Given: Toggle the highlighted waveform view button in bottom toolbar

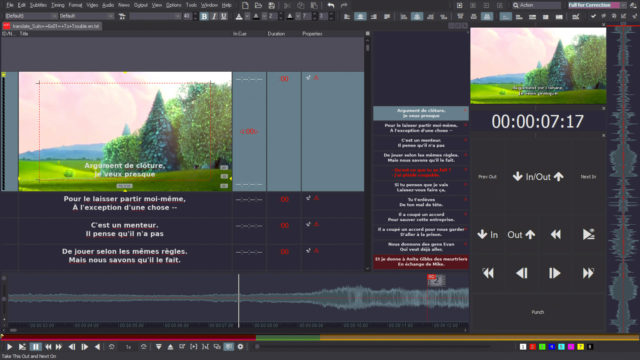Looking at the screenshot, I should tap(229, 347).
